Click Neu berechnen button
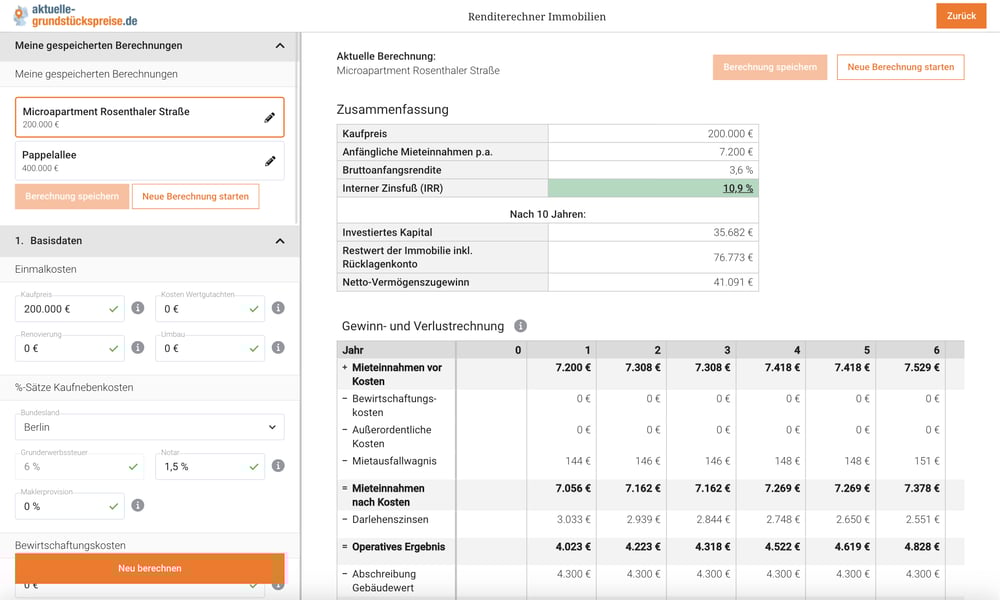This screenshot has width=1000, height=600. click(150, 568)
